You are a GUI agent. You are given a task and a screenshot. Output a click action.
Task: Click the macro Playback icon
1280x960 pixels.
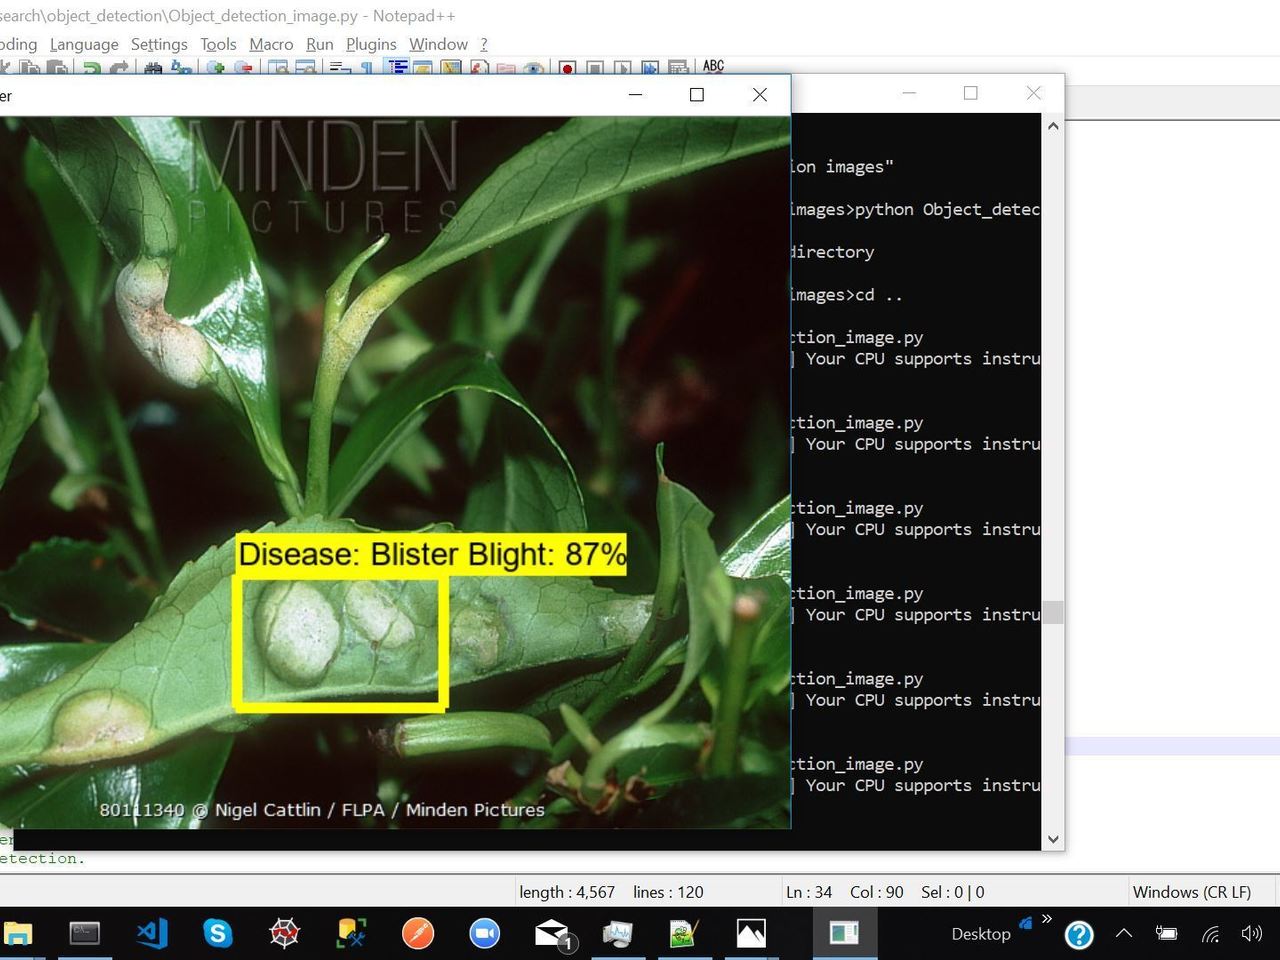623,68
